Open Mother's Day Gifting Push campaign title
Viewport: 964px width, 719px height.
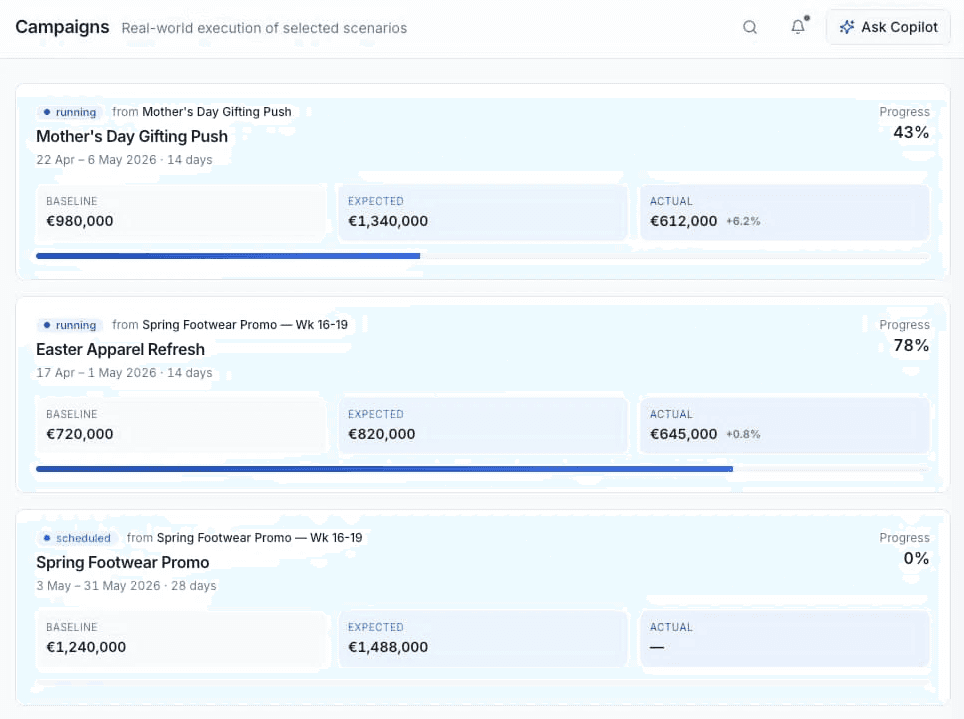(132, 136)
